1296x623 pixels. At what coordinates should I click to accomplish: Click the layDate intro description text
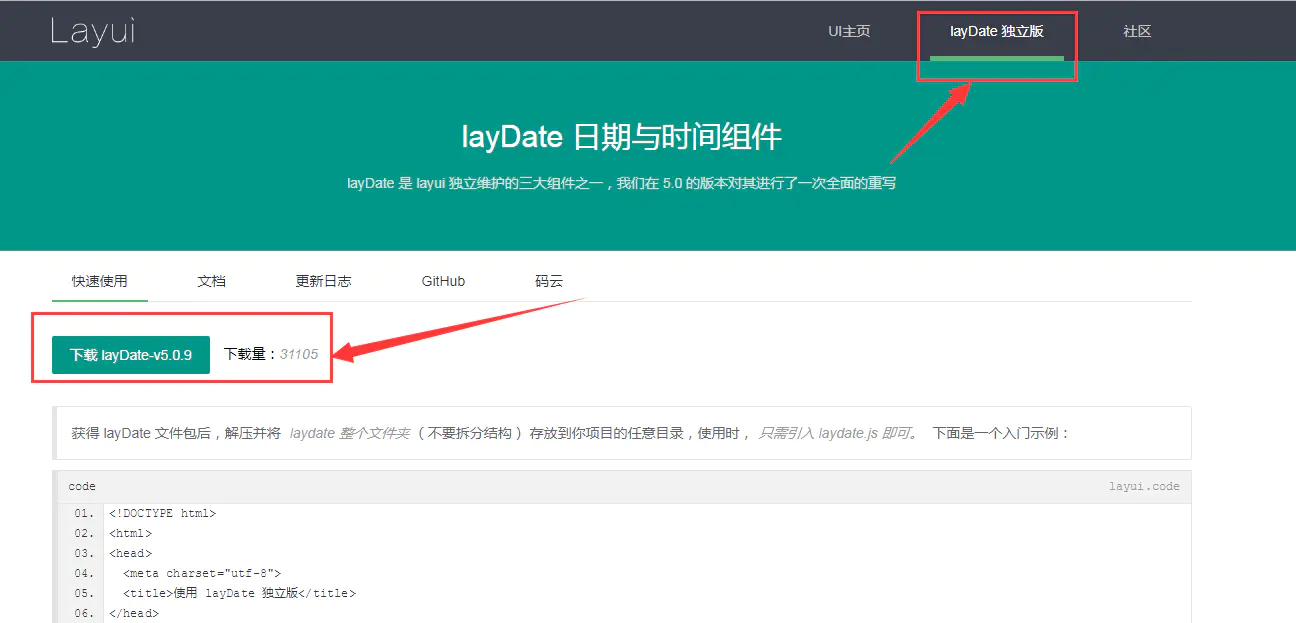pyautogui.click(x=622, y=183)
